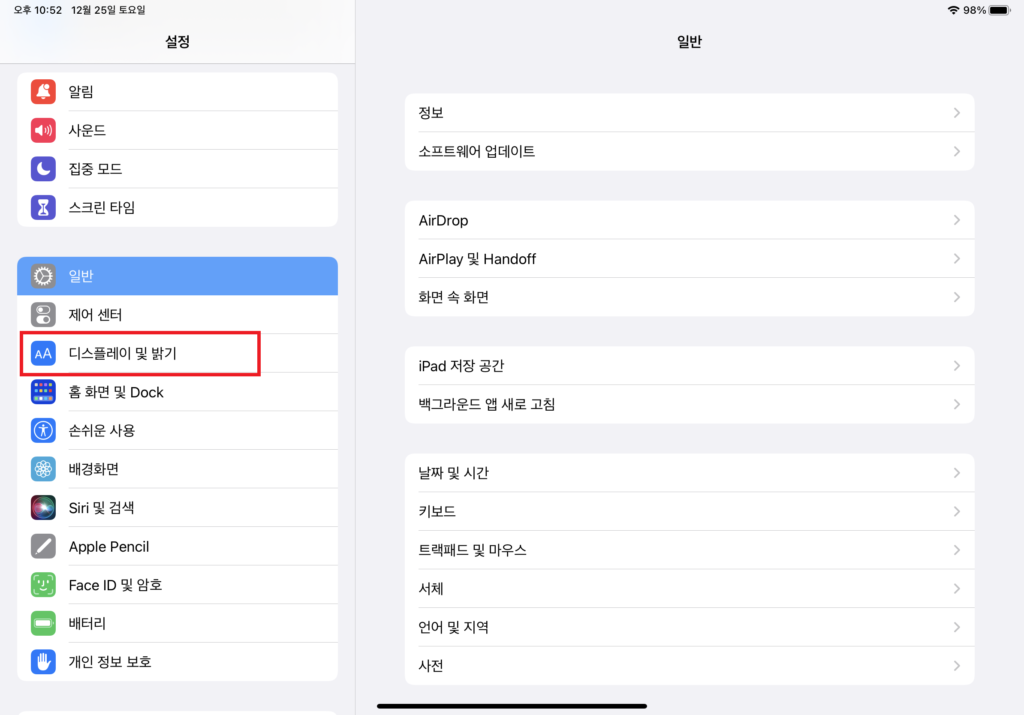1024x715 pixels.
Task: Open the 날짜 및 시간 chevron
Action: (x=957, y=473)
